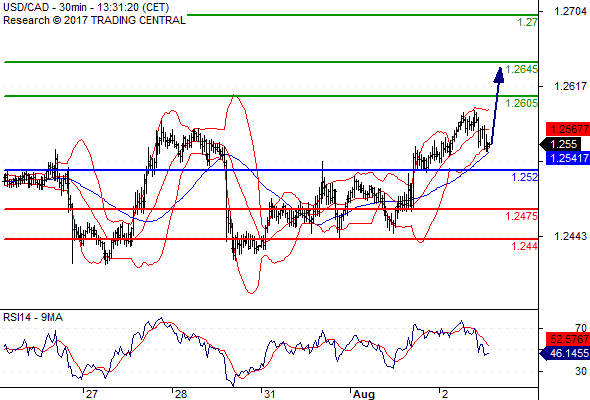Click the Research © 2017 TRADING CENTRAL text

coord(94,20)
